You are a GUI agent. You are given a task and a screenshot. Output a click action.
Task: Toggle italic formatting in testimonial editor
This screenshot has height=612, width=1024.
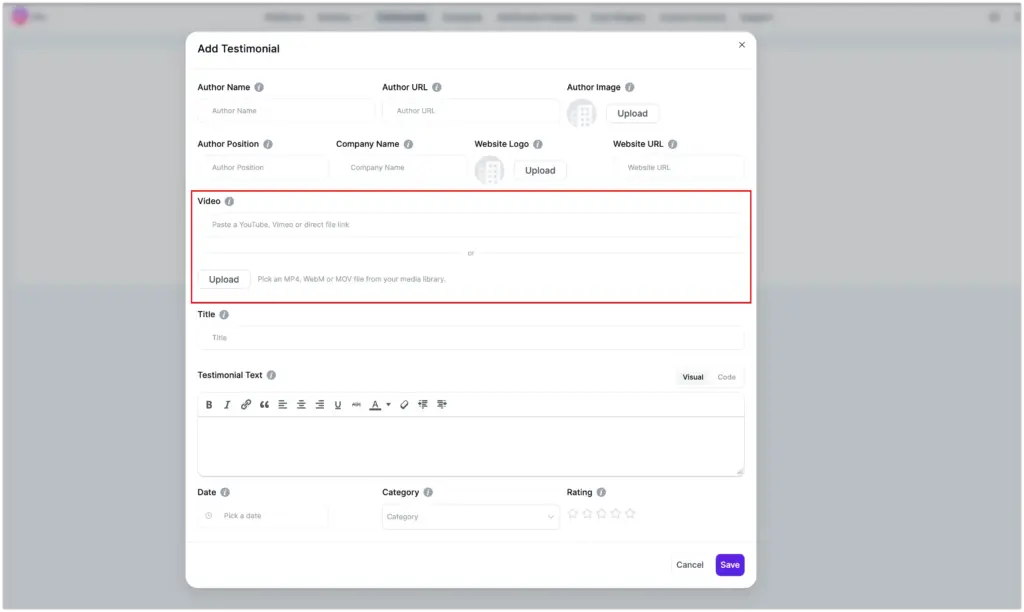pos(227,404)
